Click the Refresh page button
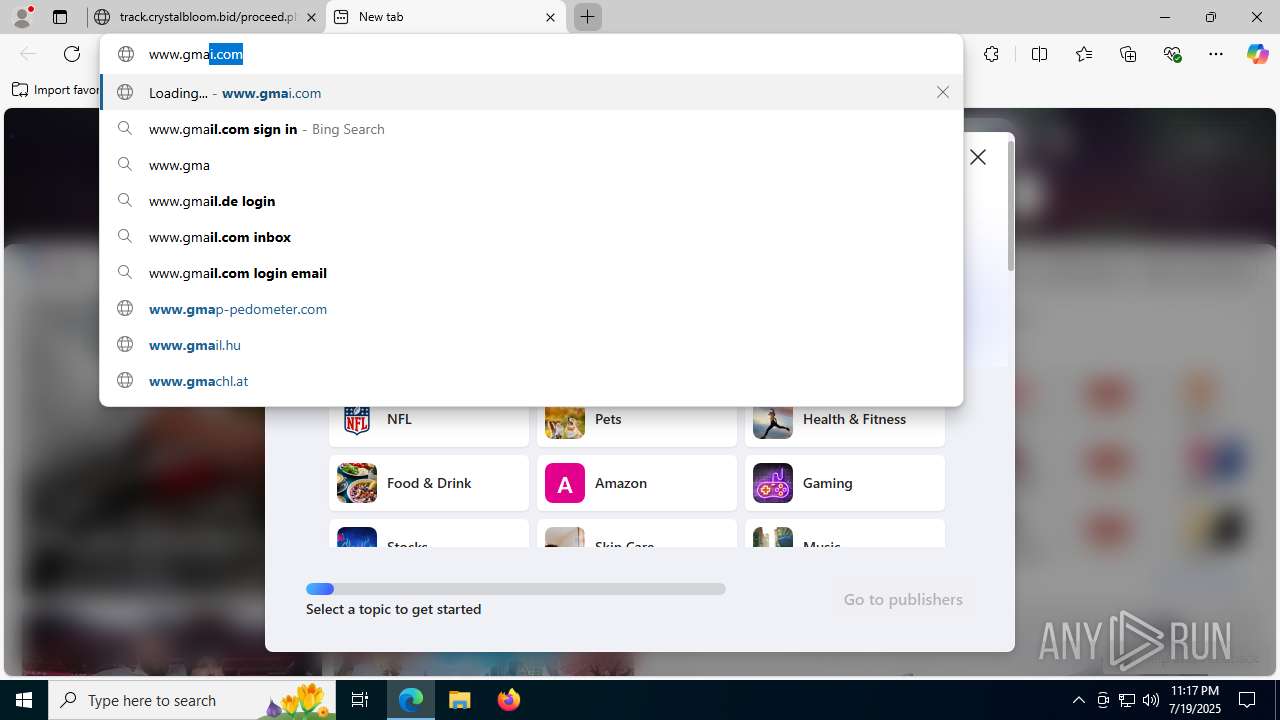The image size is (1280, 720). 72,54
